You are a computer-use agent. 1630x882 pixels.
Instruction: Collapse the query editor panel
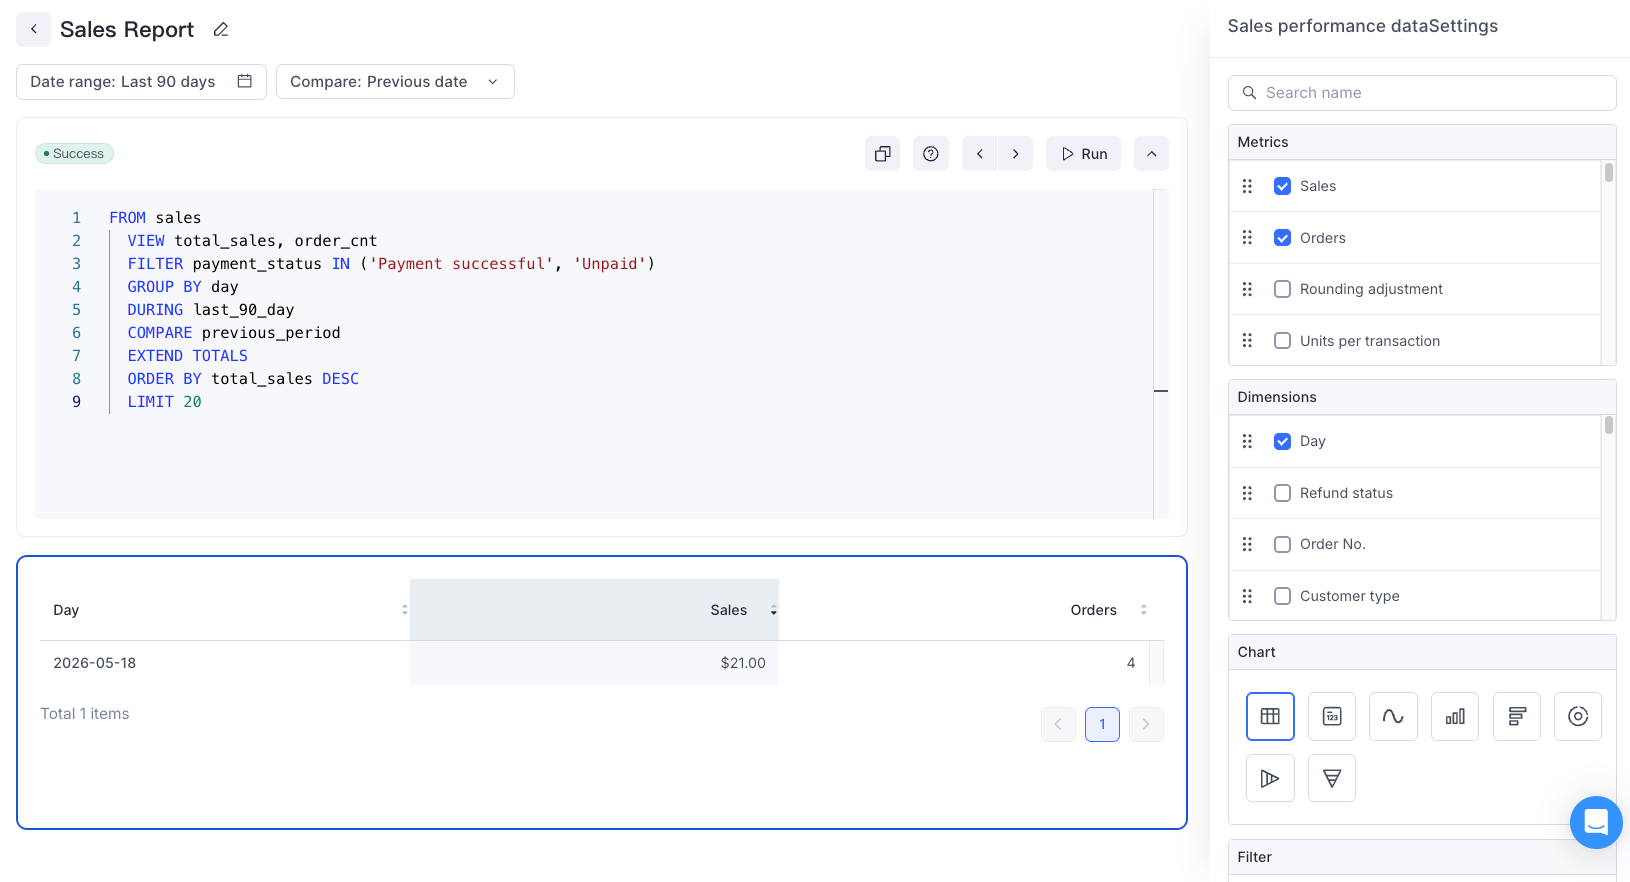(1151, 154)
